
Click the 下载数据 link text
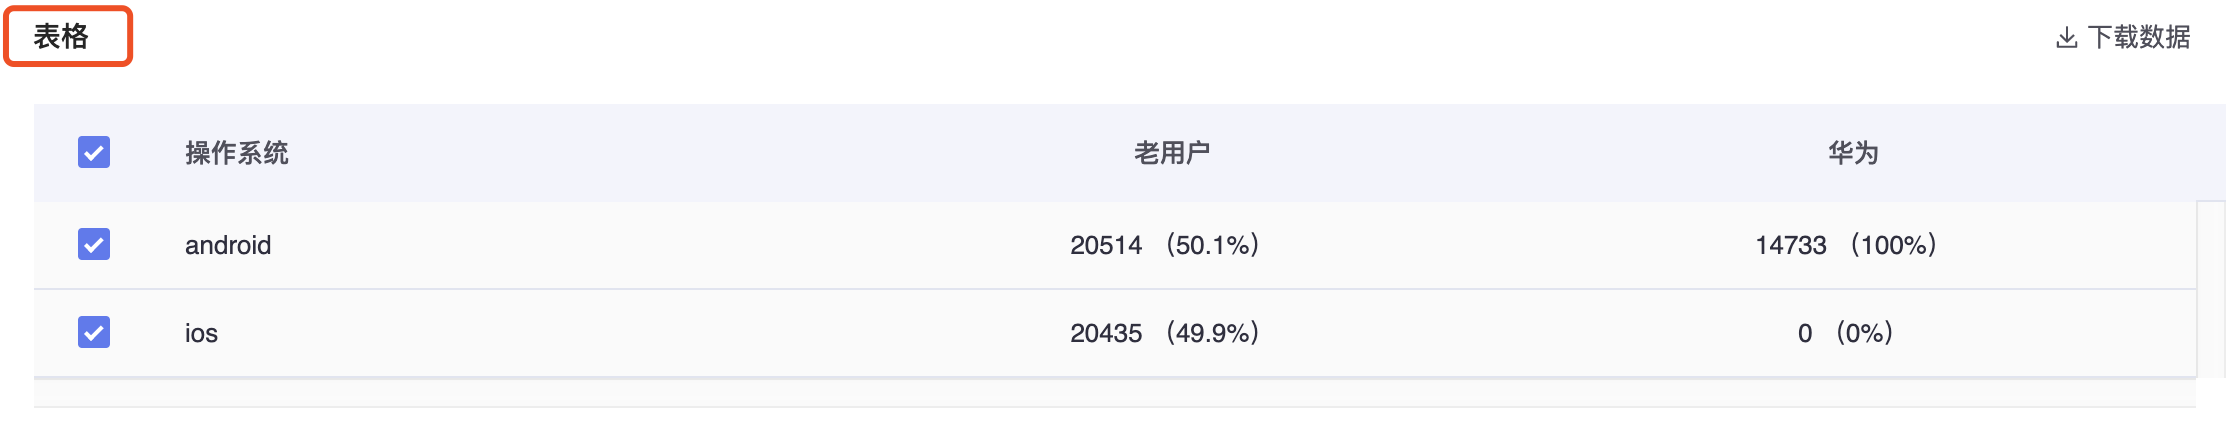(x=2139, y=37)
